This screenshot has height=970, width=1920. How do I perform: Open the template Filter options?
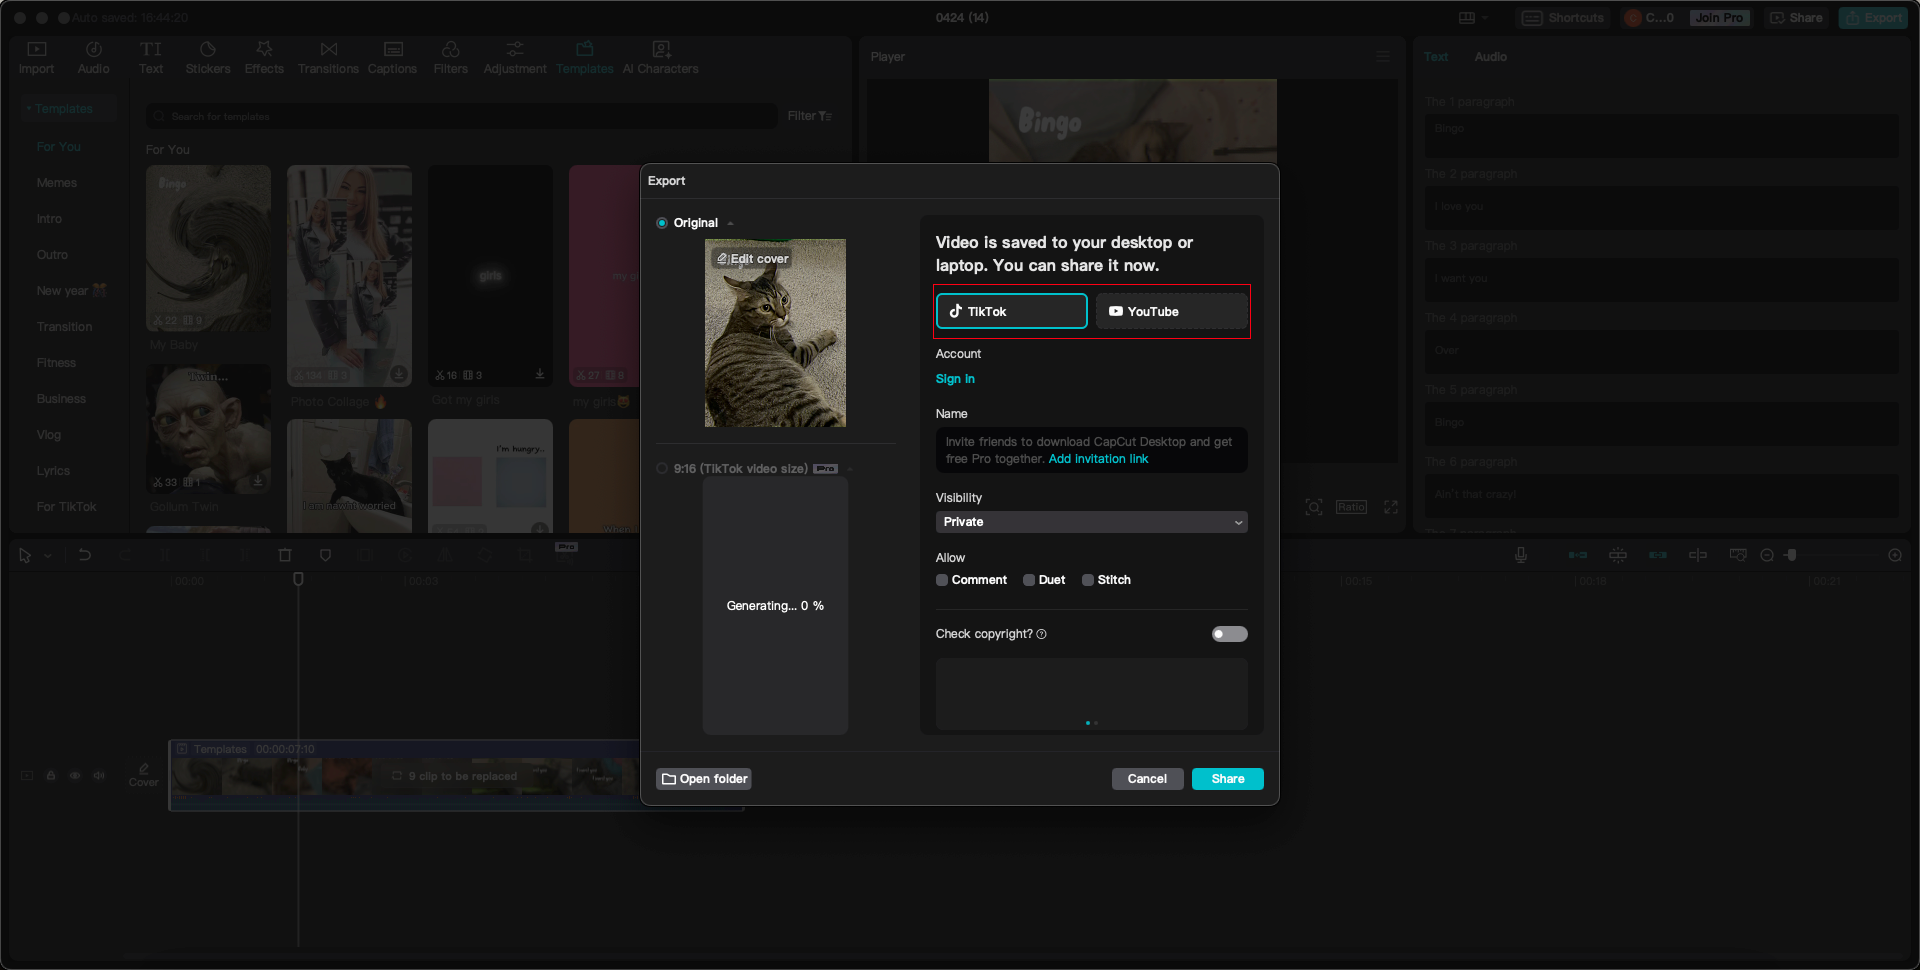tap(809, 116)
